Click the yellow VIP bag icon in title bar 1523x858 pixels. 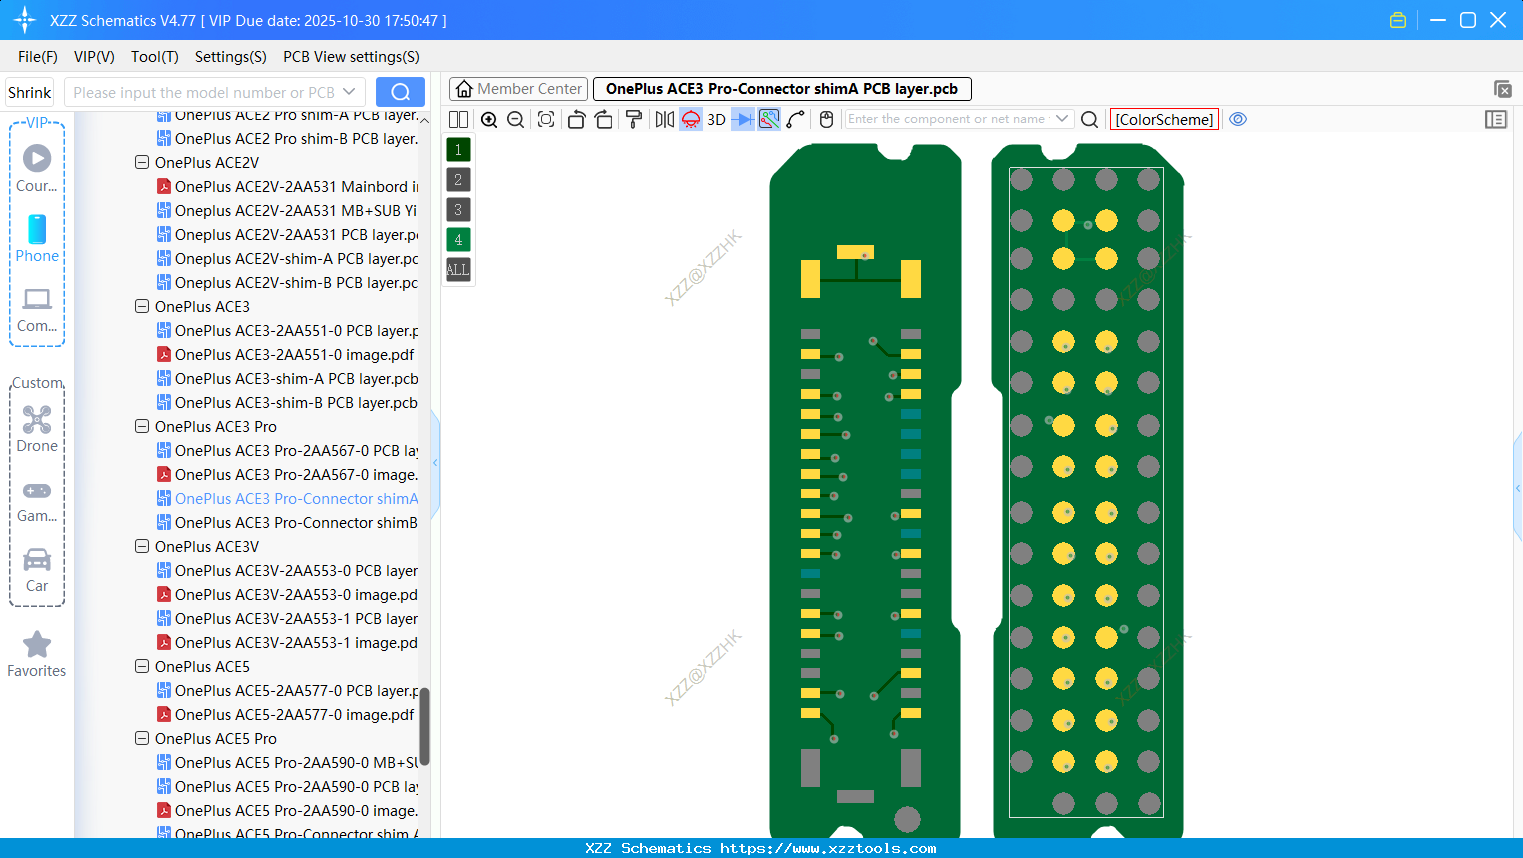[1398, 20]
